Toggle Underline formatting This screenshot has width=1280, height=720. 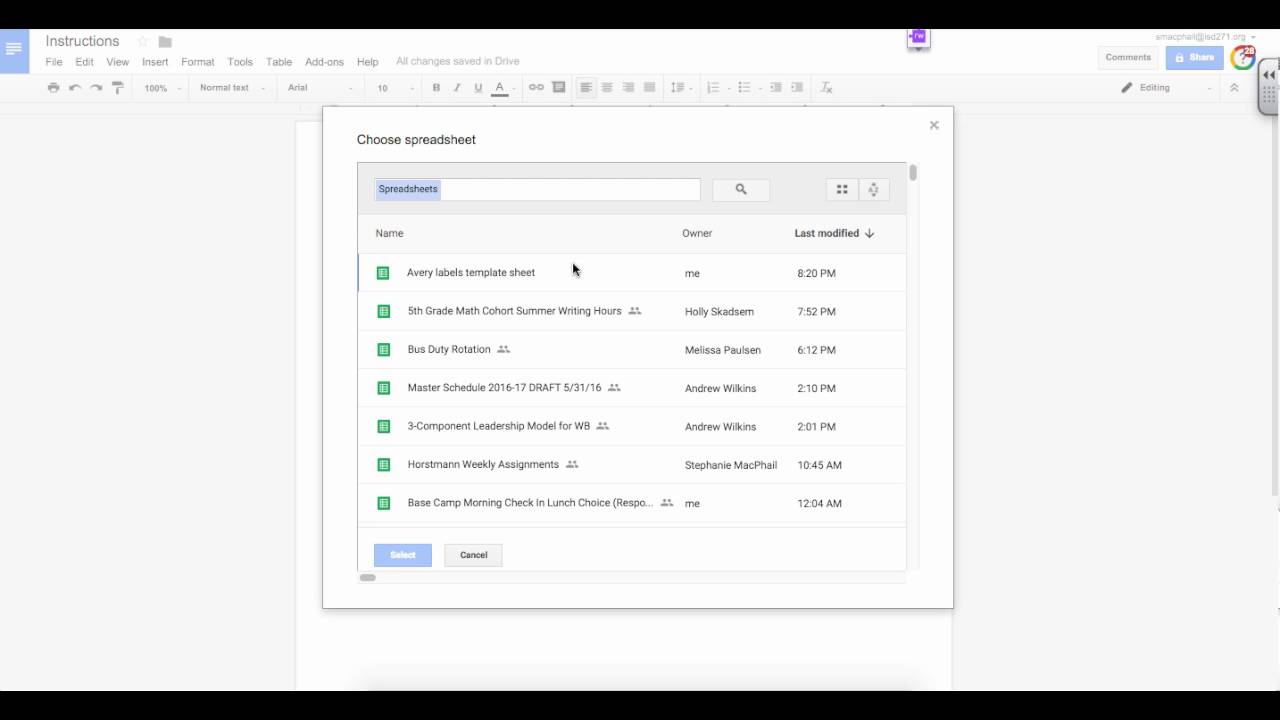coord(478,88)
